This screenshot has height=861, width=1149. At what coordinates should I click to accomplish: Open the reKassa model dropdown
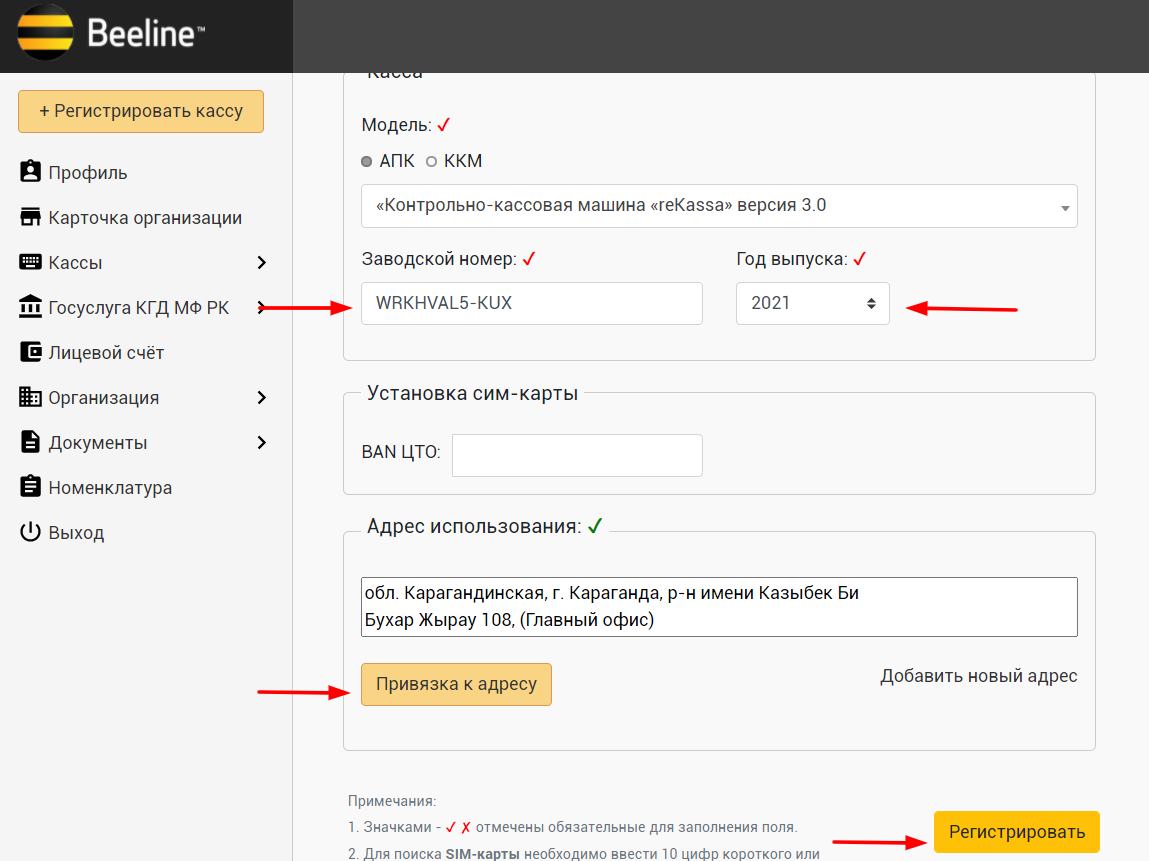click(719, 206)
